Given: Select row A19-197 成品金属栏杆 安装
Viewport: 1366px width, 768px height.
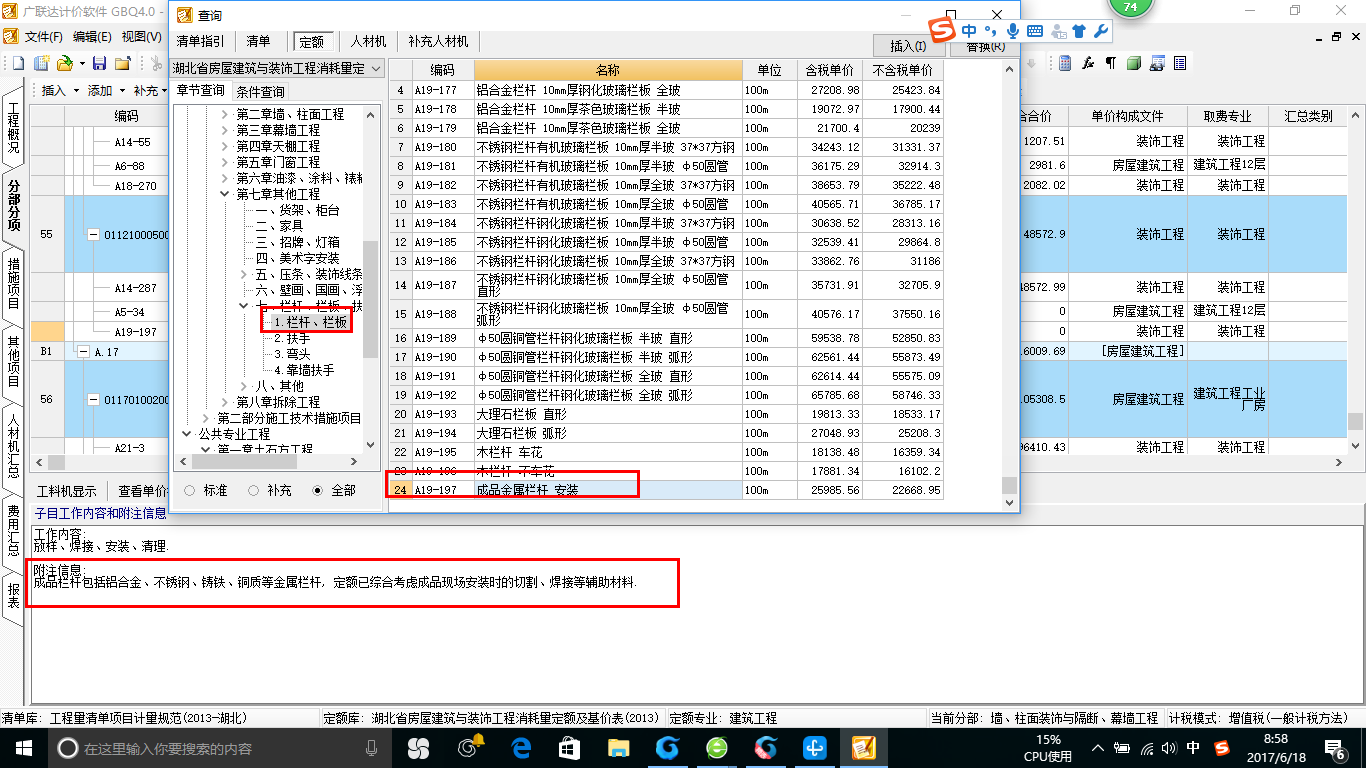Looking at the screenshot, I should tap(665, 490).
